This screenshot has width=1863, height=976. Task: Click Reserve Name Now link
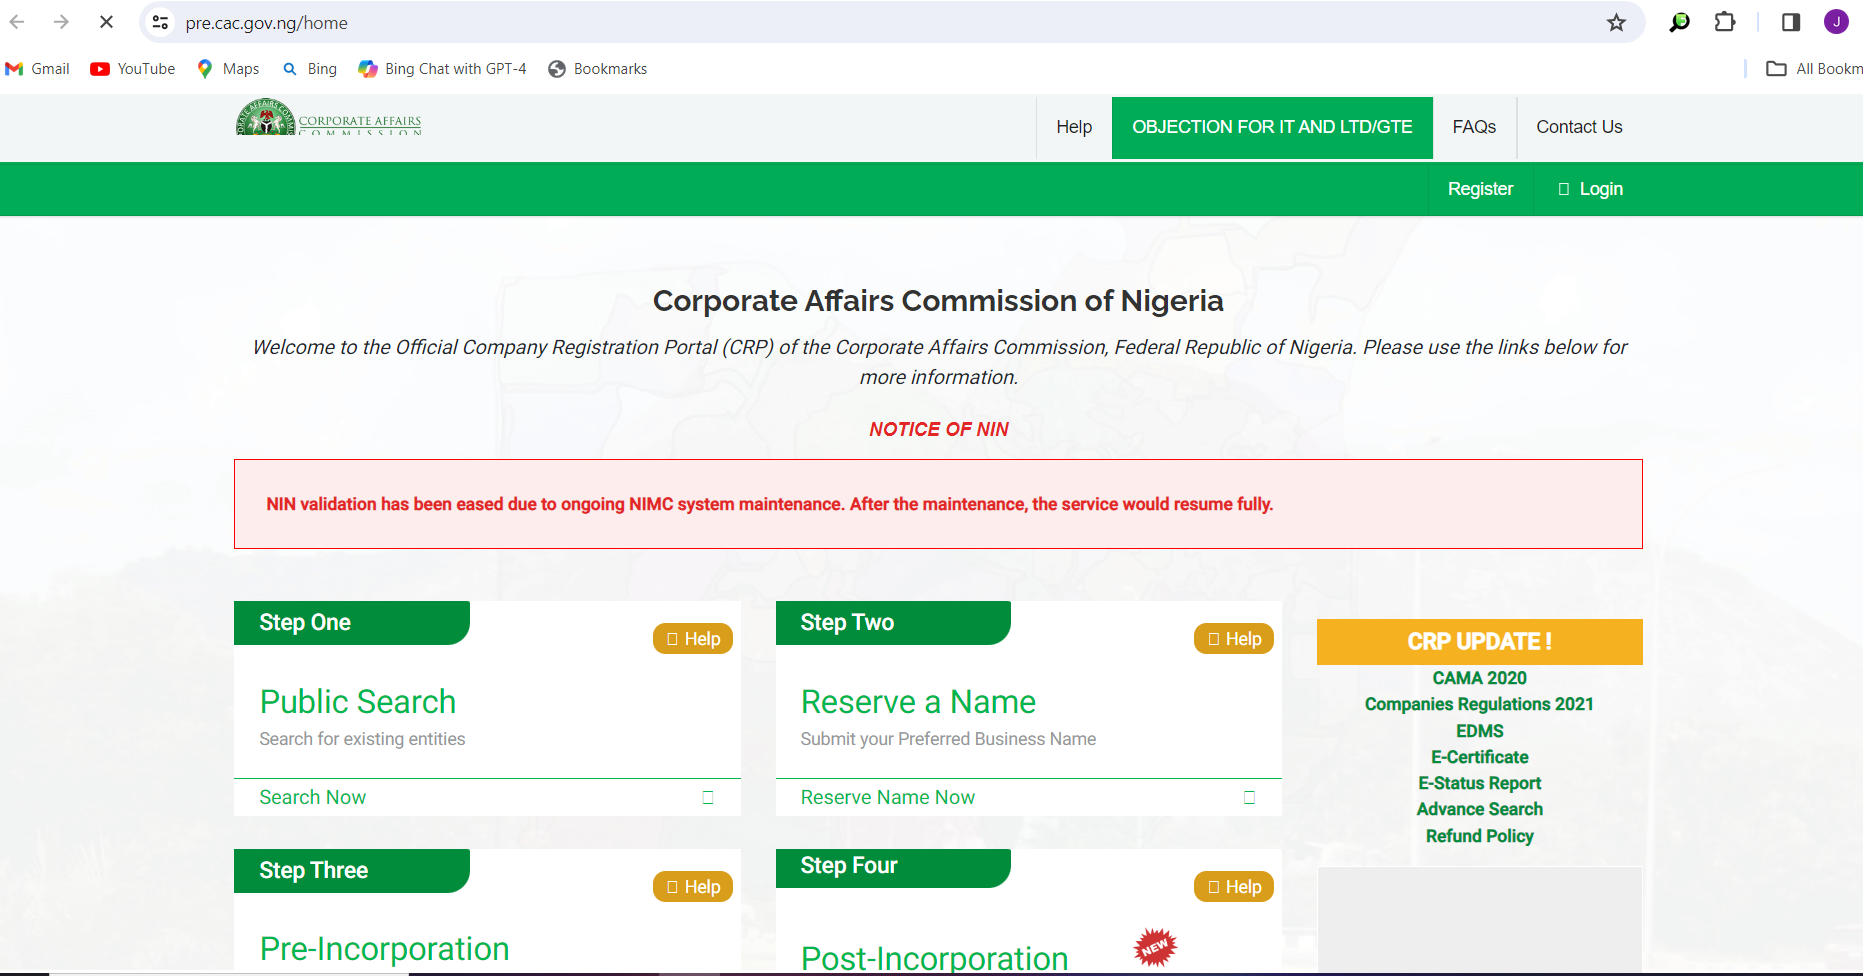click(x=888, y=797)
